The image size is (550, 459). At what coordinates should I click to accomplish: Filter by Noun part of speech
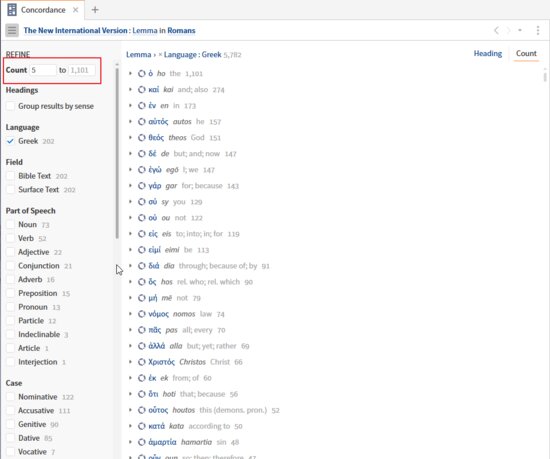pos(11,224)
